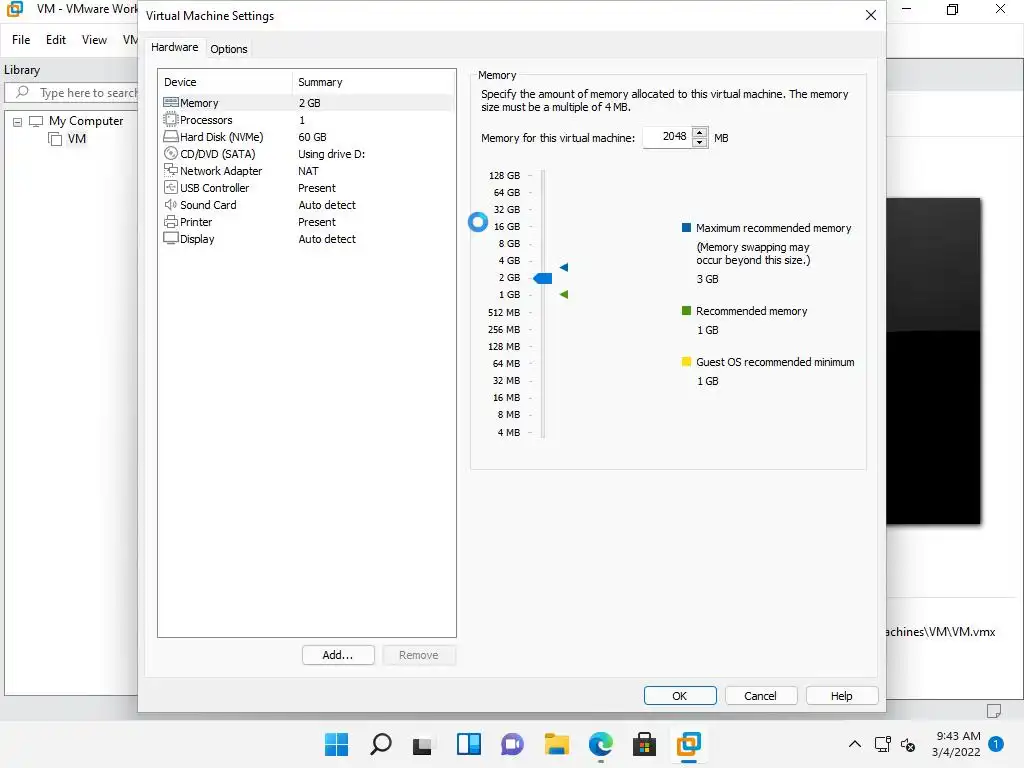Viewport: 1024px width, 768px height.
Task: Click the library search box
Action: pos(72,93)
